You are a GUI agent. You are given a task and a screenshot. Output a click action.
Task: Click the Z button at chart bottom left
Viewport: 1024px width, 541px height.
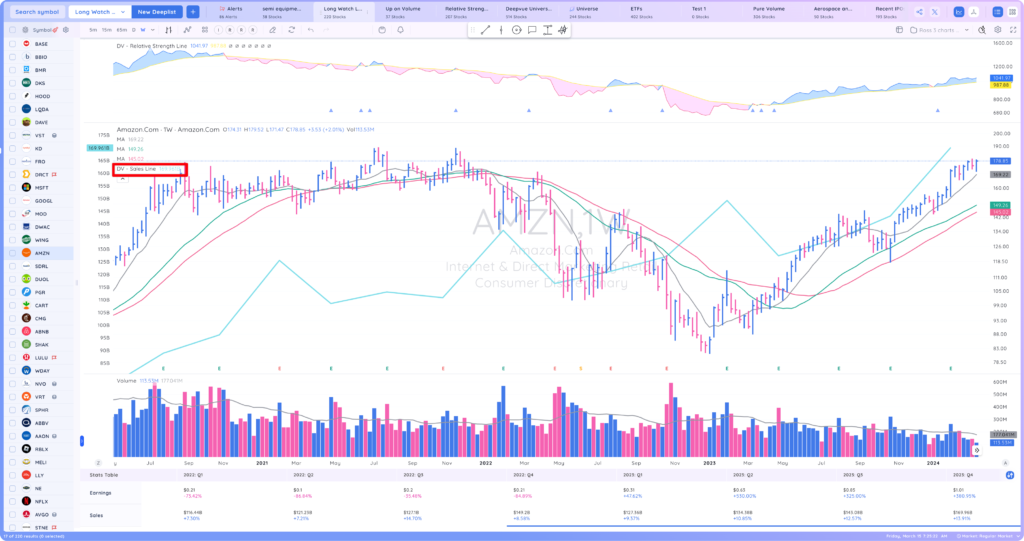98,463
